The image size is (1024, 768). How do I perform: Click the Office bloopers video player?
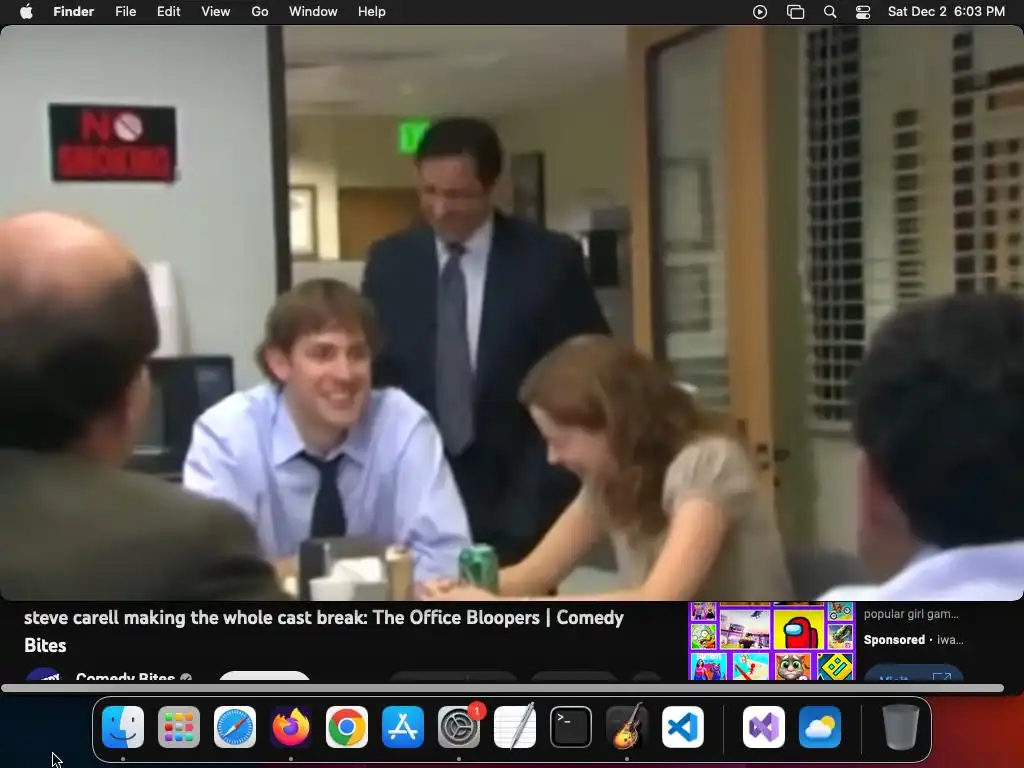coord(512,313)
